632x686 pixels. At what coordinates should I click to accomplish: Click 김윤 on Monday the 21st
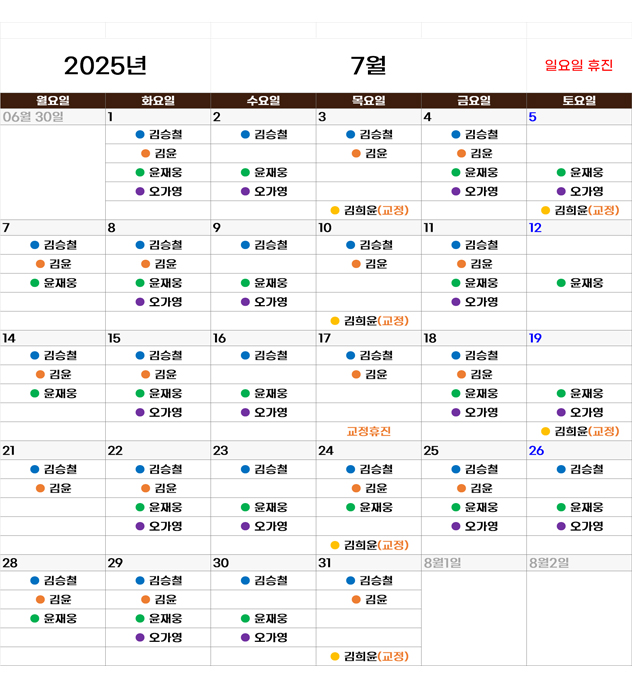point(53,488)
